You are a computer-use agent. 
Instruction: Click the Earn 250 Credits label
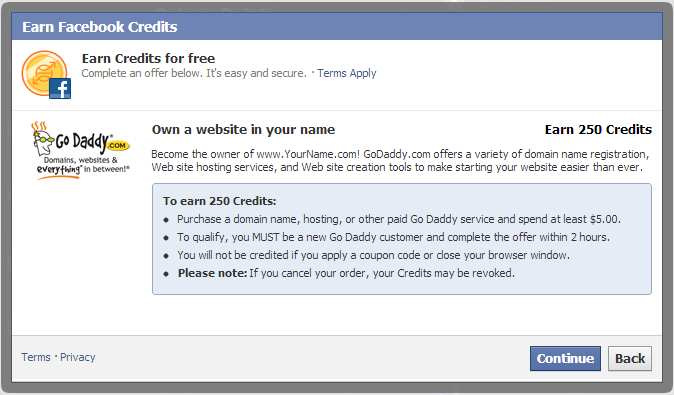click(x=598, y=129)
